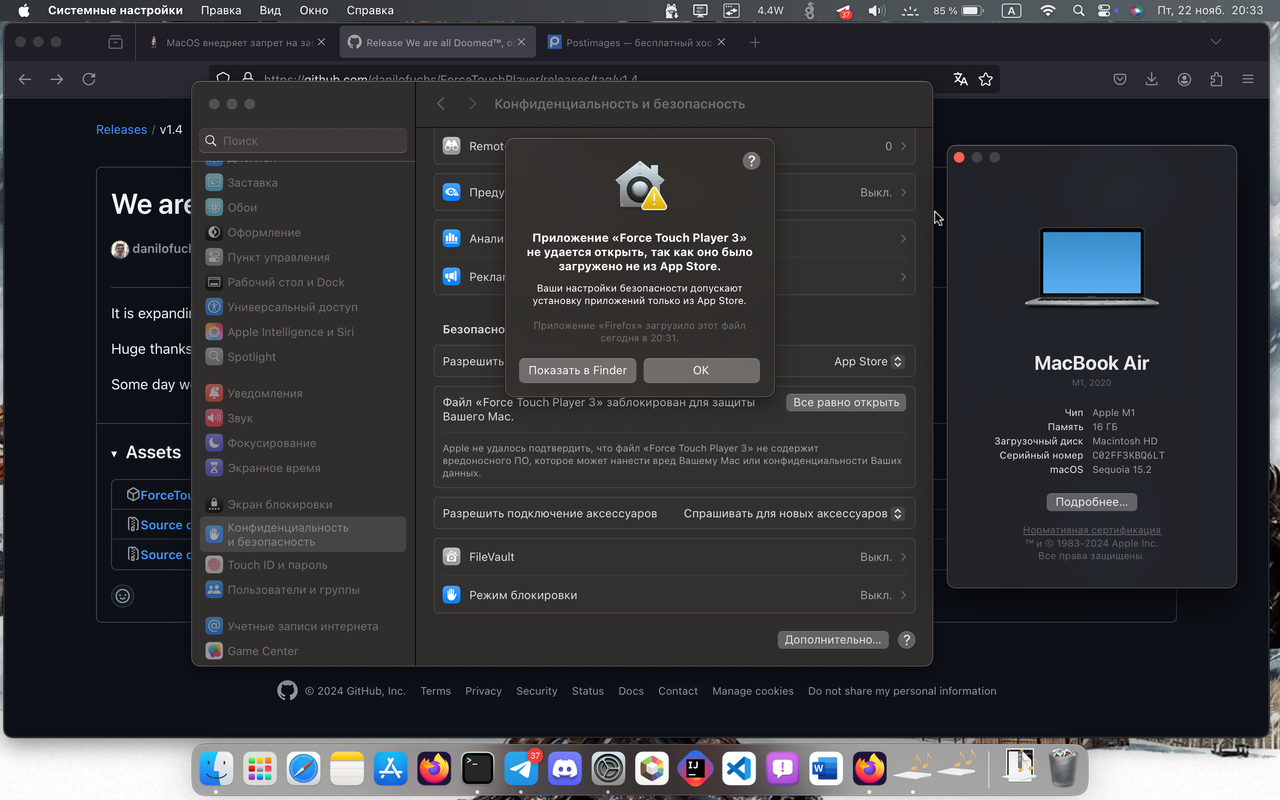Click Поиск search field in settings
This screenshot has height=800, width=1280.
[303, 141]
